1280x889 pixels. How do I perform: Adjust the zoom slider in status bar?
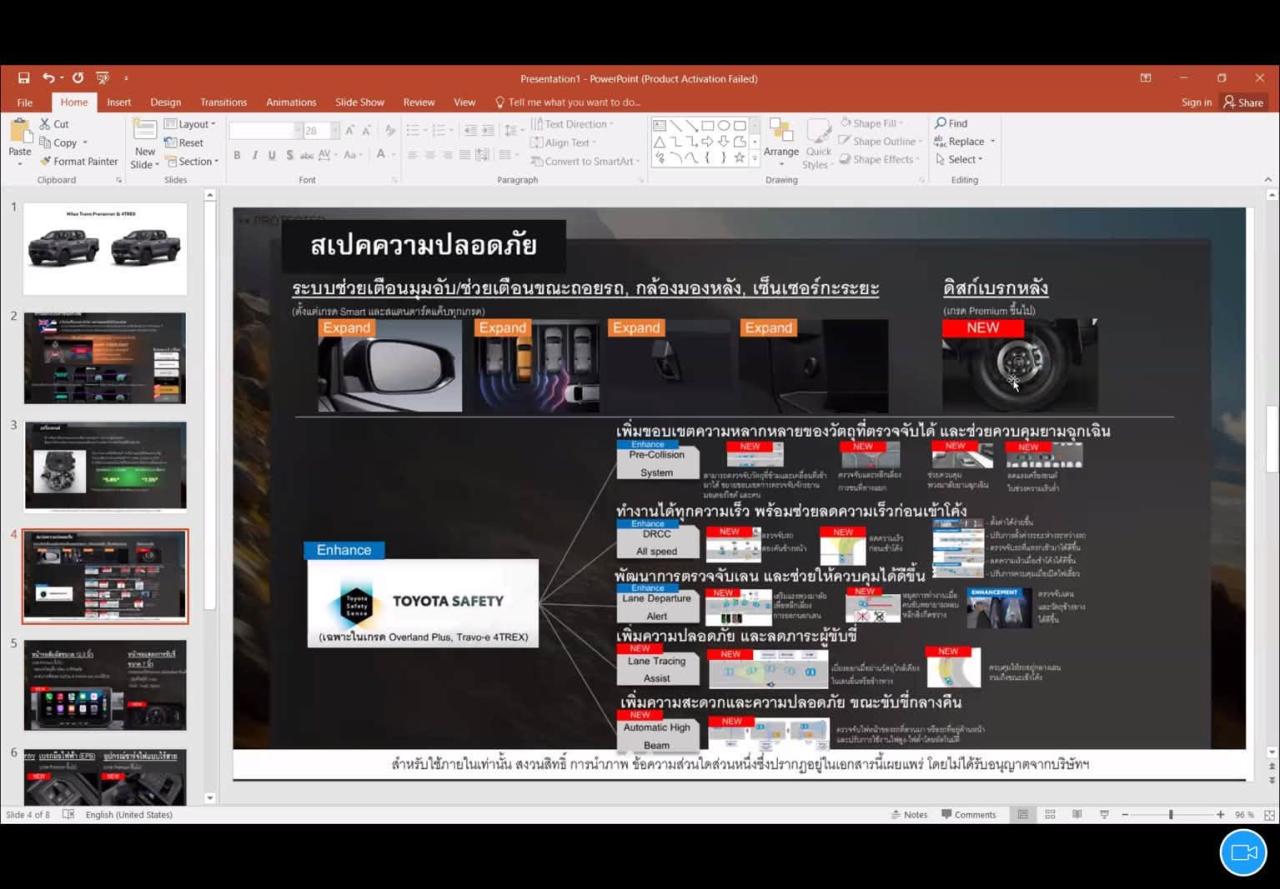(x=1171, y=815)
